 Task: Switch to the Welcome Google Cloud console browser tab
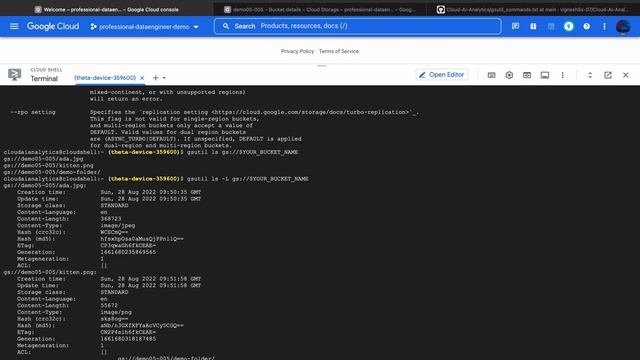(x=107, y=9)
